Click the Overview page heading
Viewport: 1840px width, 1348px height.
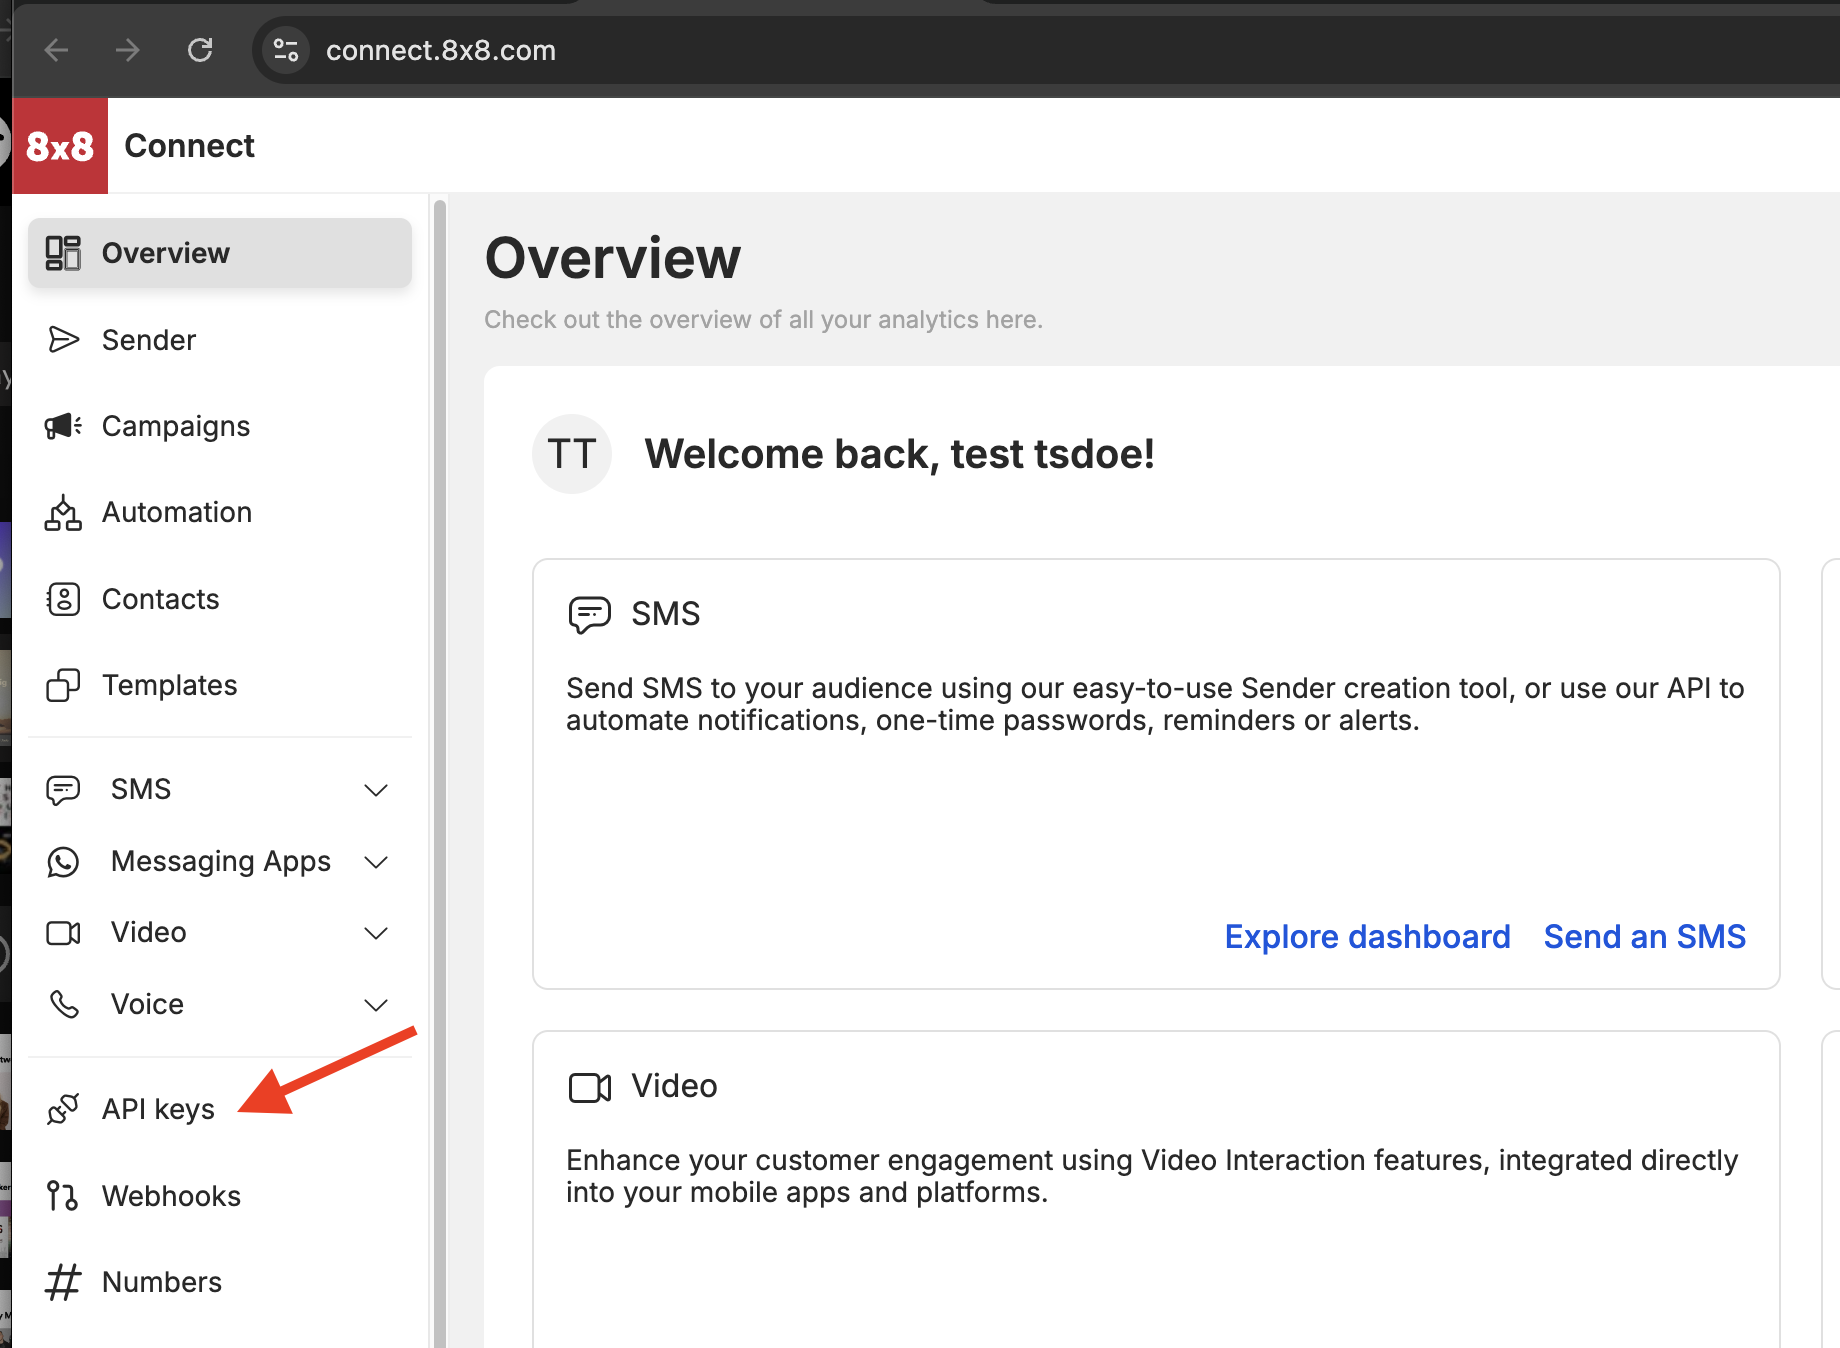[x=613, y=258]
